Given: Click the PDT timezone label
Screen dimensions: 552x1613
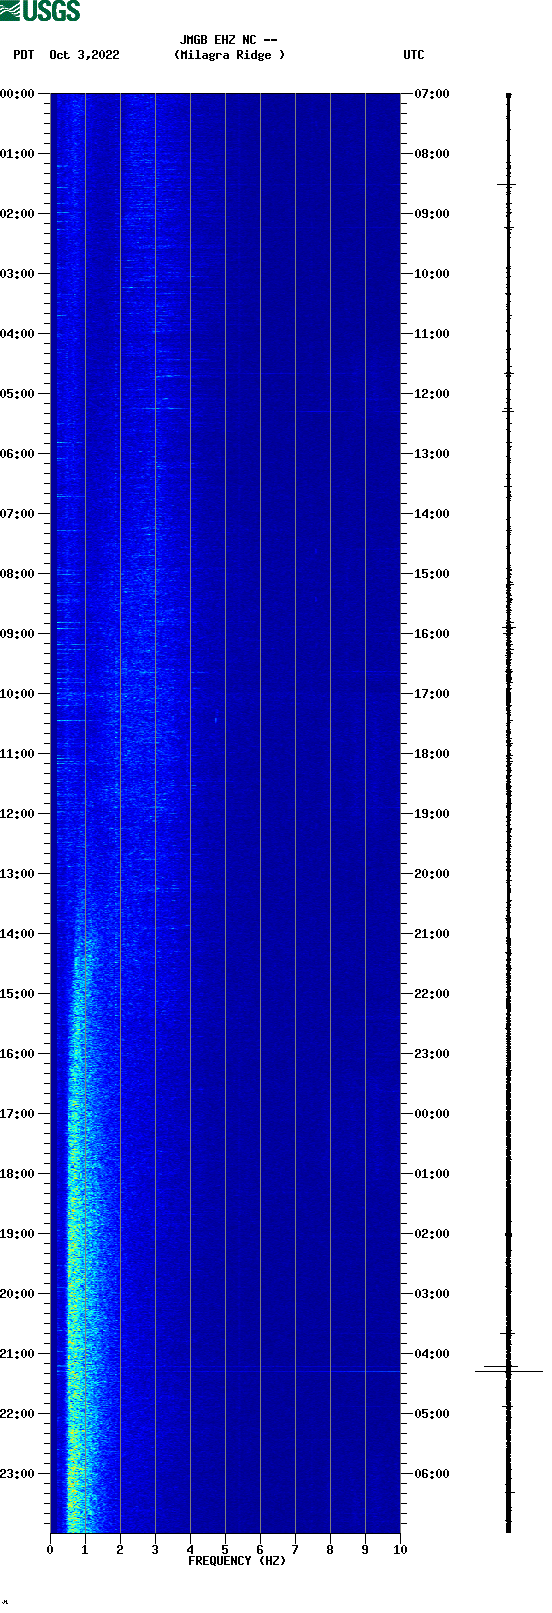Looking at the screenshot, I should (24, 55).
